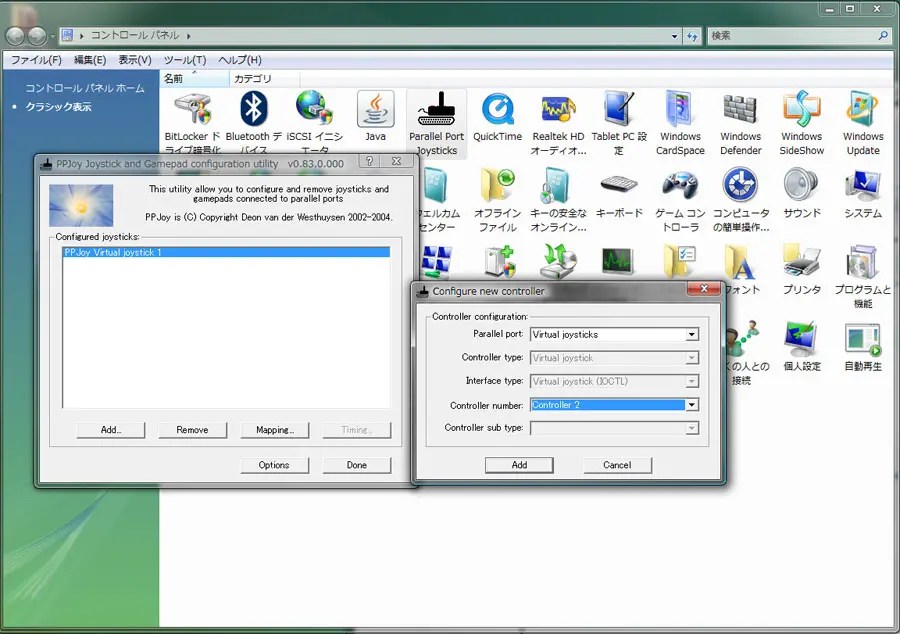Open プログラムと機能 icon
This screenshot has width=900, height=634.
coord(863,277)
